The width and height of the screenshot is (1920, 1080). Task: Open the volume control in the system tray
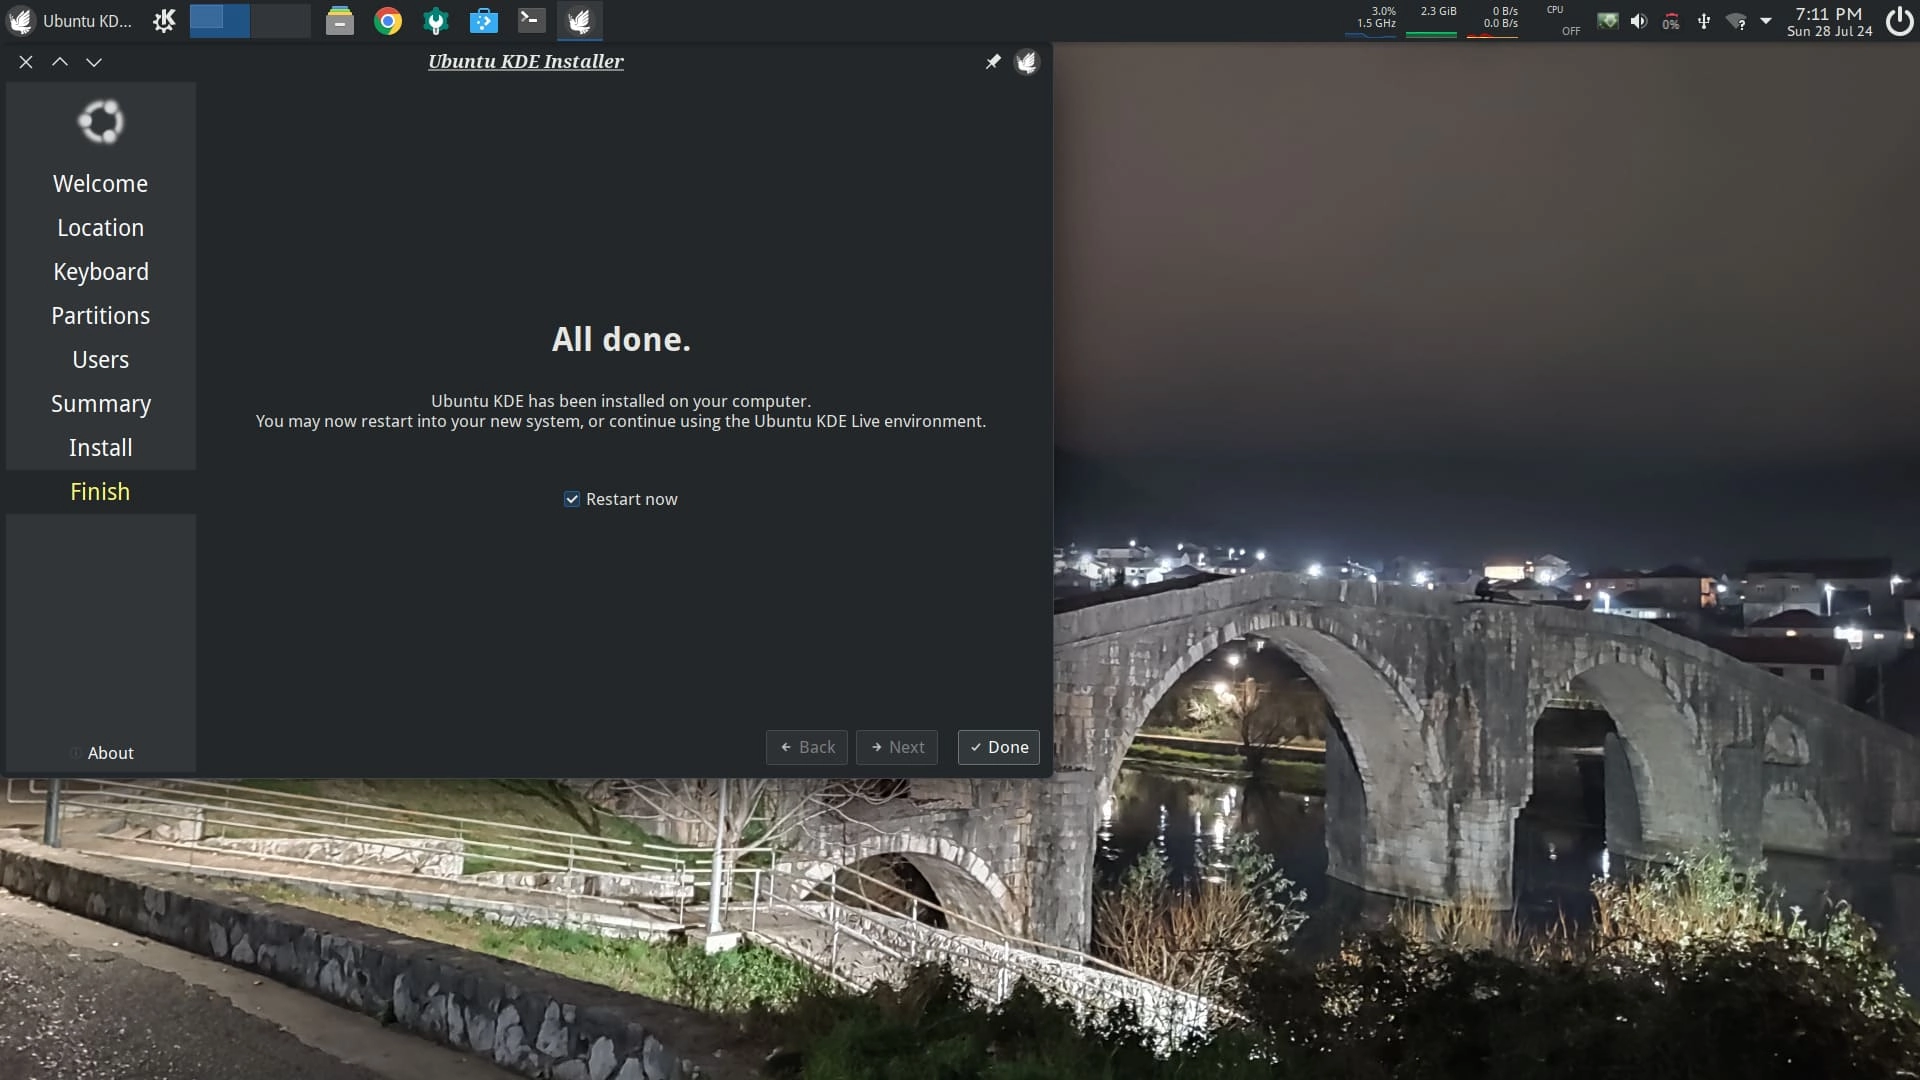[x=1638, y=21]
